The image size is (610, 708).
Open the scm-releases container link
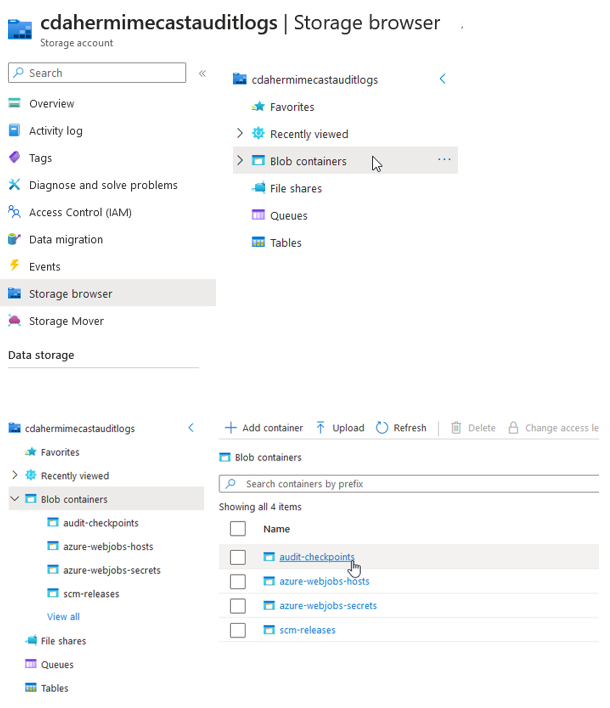coord(307,630)
